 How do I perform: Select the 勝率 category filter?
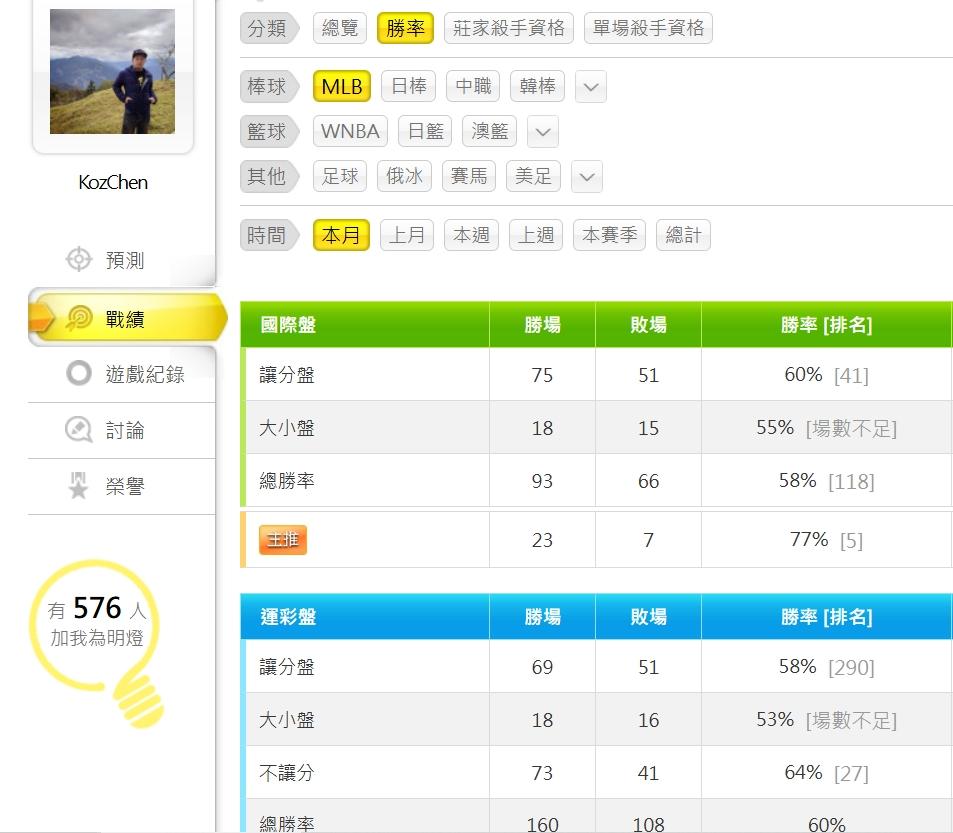(x=405, y=28)
